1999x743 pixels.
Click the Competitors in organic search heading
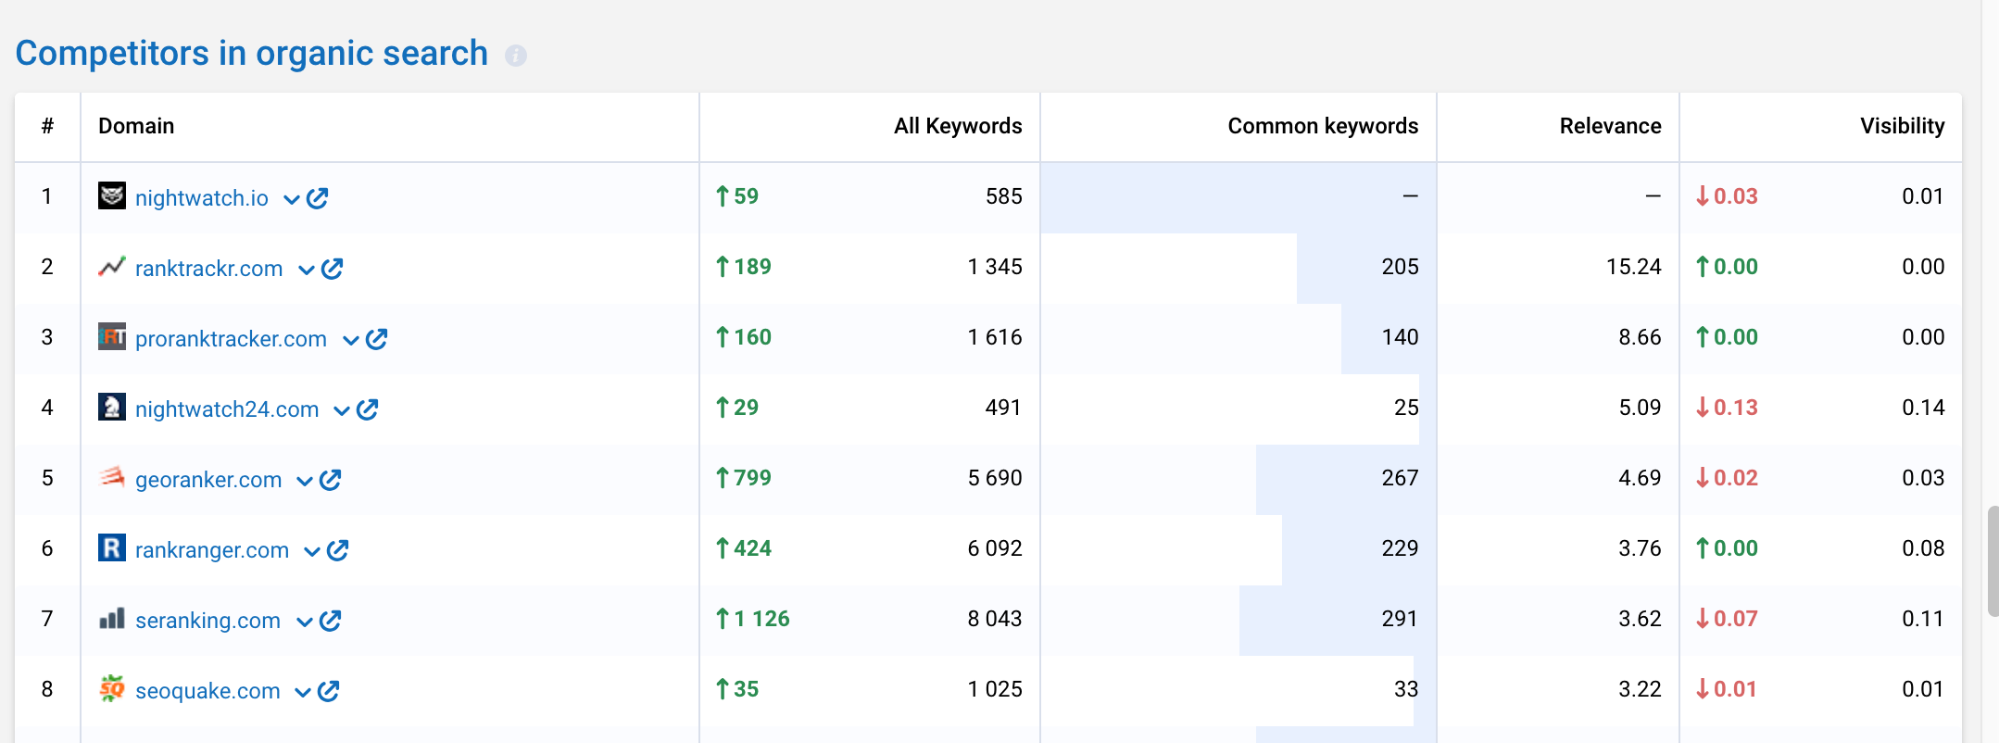coord(252,53)
